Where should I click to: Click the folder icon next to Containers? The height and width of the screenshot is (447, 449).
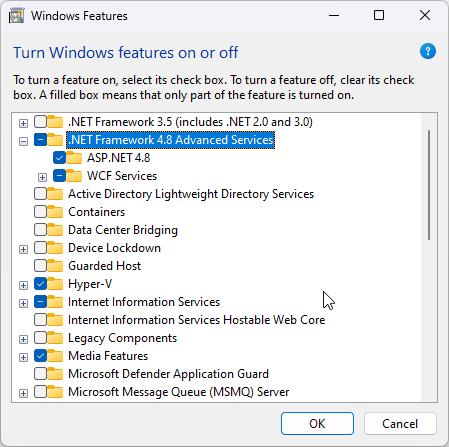coord(55,212)
